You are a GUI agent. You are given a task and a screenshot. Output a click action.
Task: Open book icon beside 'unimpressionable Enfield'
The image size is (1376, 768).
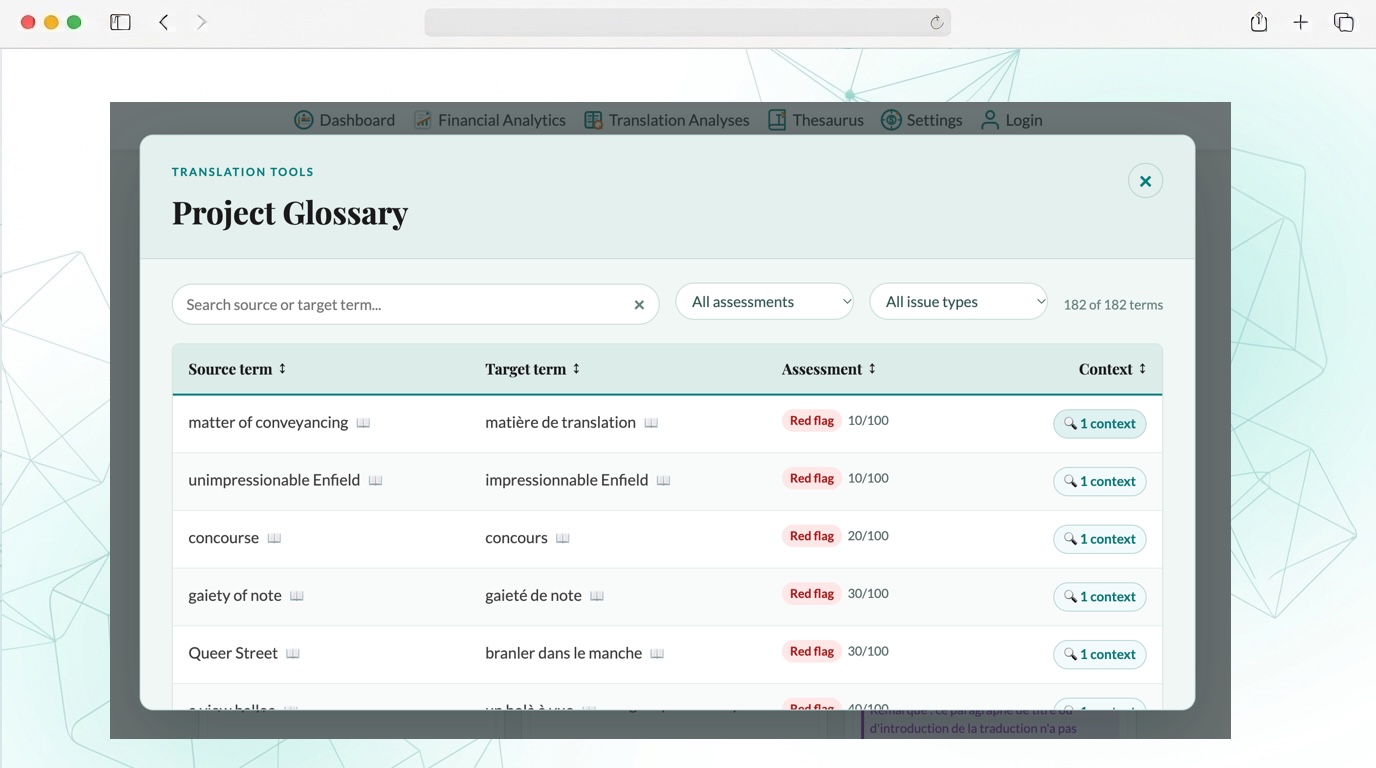pyautogui.click(x=375, y=481)
